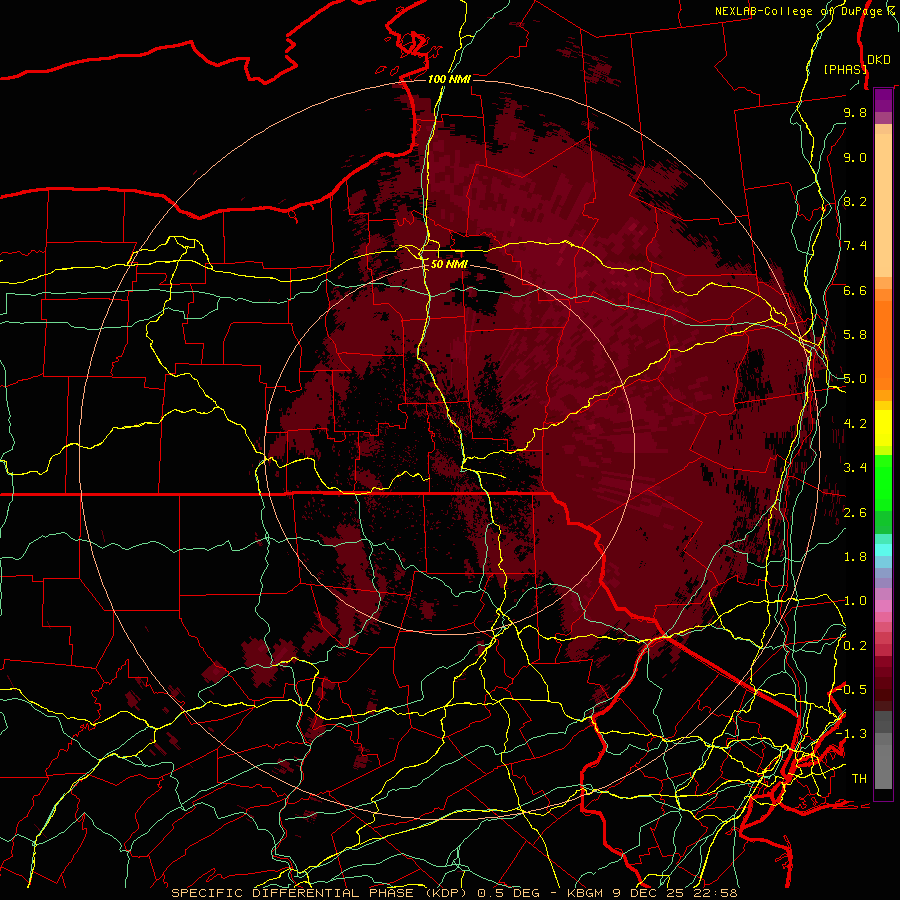The width and height of the screenshot is (900, 900).
Task: Select the 1.0 value on the color scale
Action: [855, 601]
